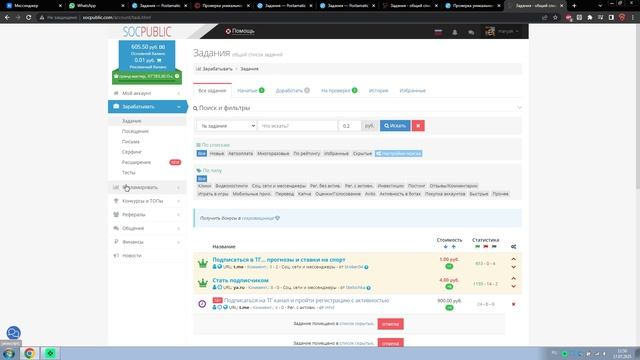640x360 pixels.
Task: Open the search settings button
Action: [398, 153]
